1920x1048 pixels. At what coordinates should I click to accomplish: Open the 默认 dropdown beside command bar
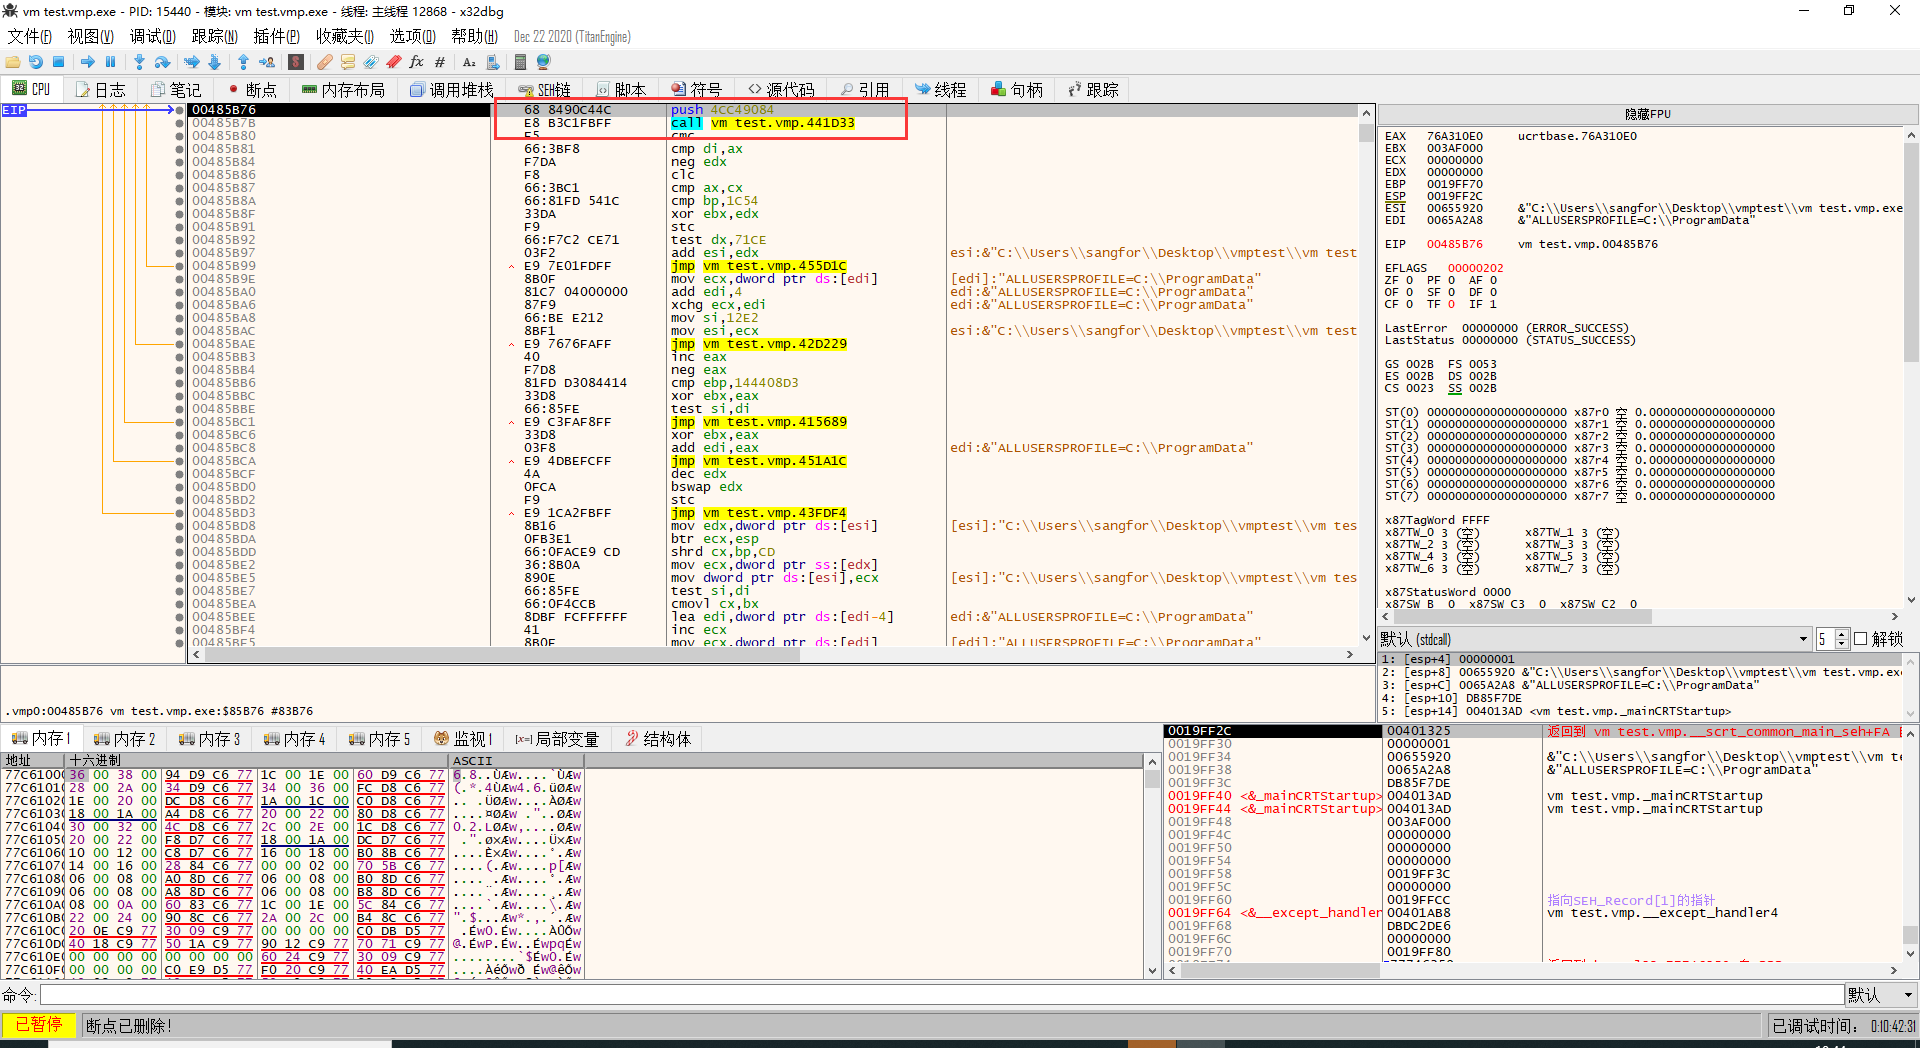[x=1880, y=995]
